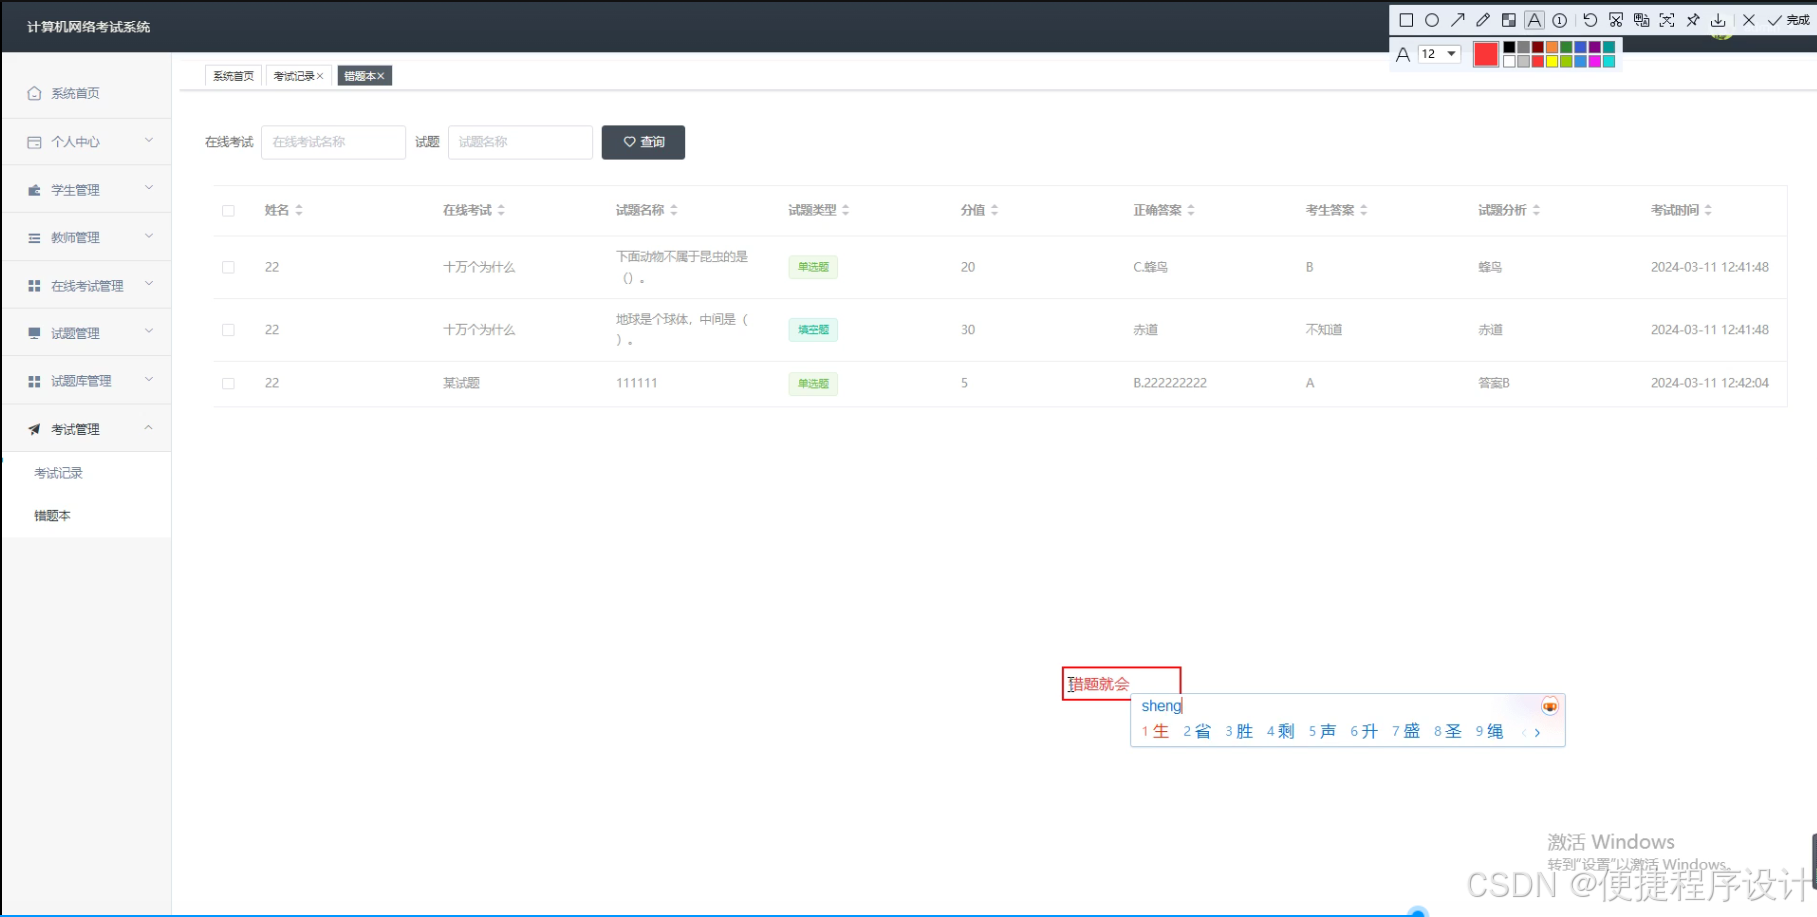Expand the 试题管理 menu chevron
Image resolution: width=1817 pixels, height=917 pixels.
pos(149,331)
